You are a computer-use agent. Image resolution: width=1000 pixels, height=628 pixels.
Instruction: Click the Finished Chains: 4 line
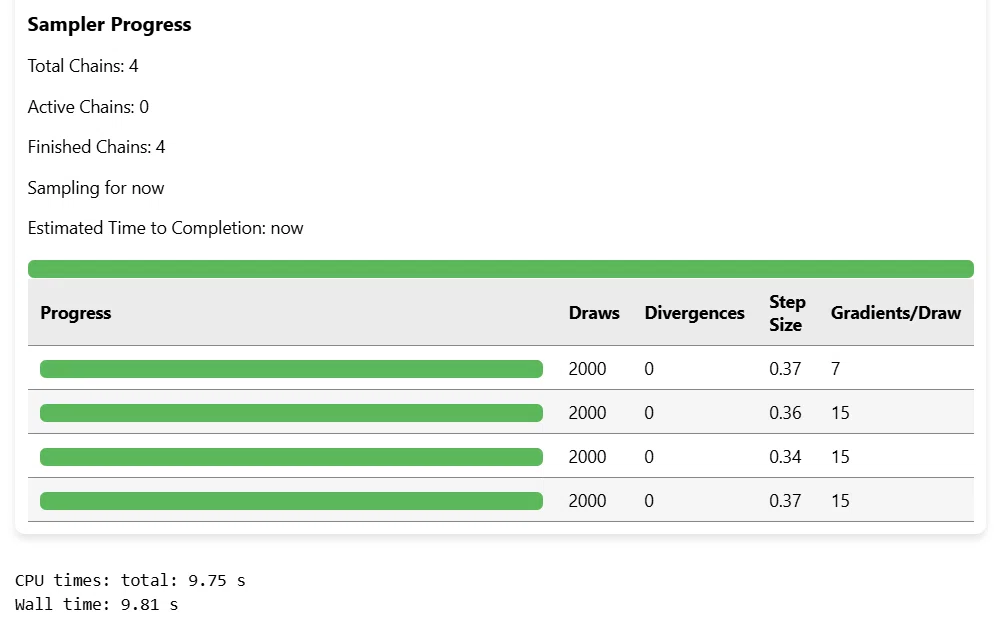(x=96, y=147)
